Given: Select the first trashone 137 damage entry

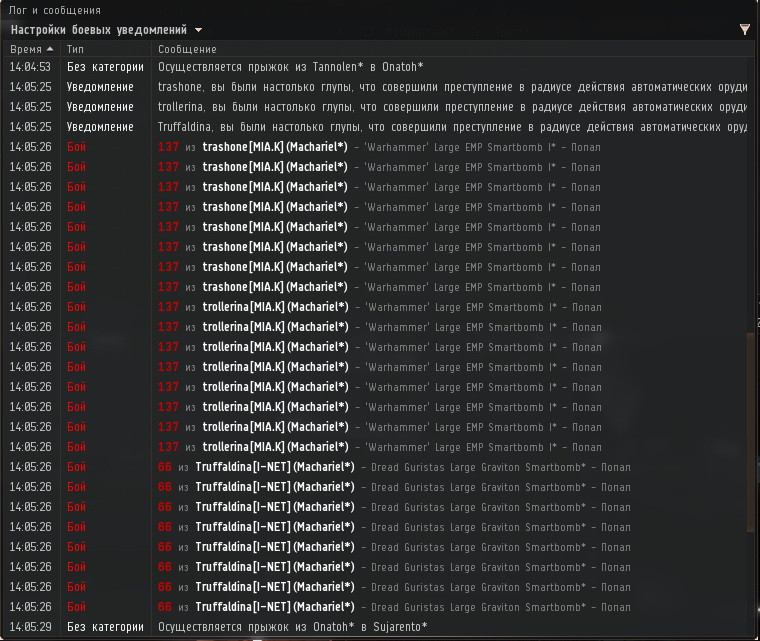Looking at the screenshot, I should click(380, 147).
